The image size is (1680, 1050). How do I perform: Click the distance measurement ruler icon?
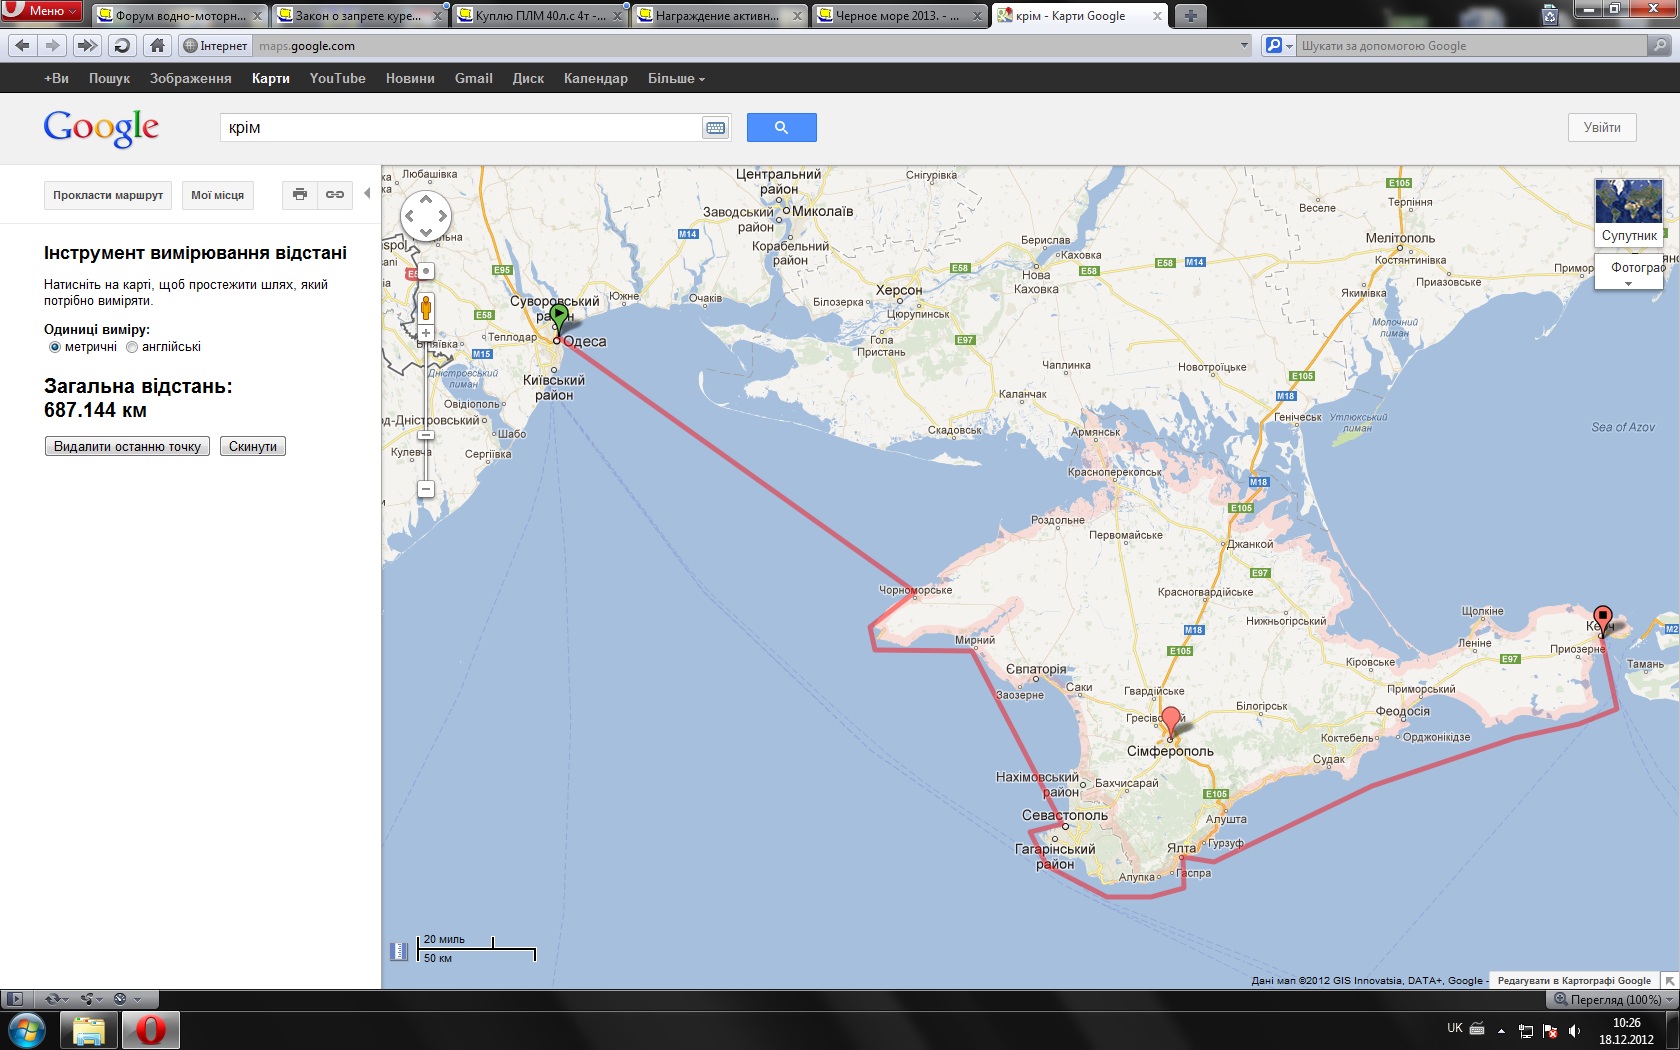[398, 951]
